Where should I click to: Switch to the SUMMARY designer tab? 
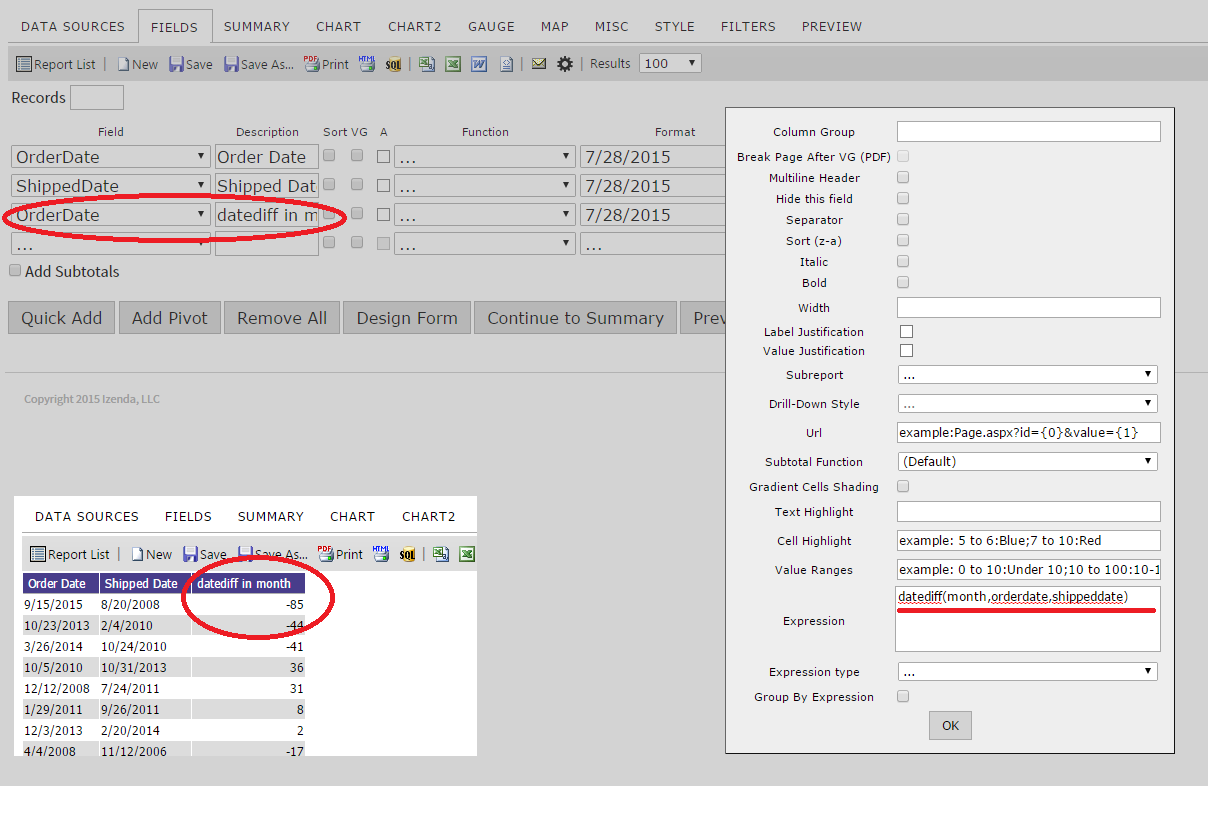click(x=257, y=26)
